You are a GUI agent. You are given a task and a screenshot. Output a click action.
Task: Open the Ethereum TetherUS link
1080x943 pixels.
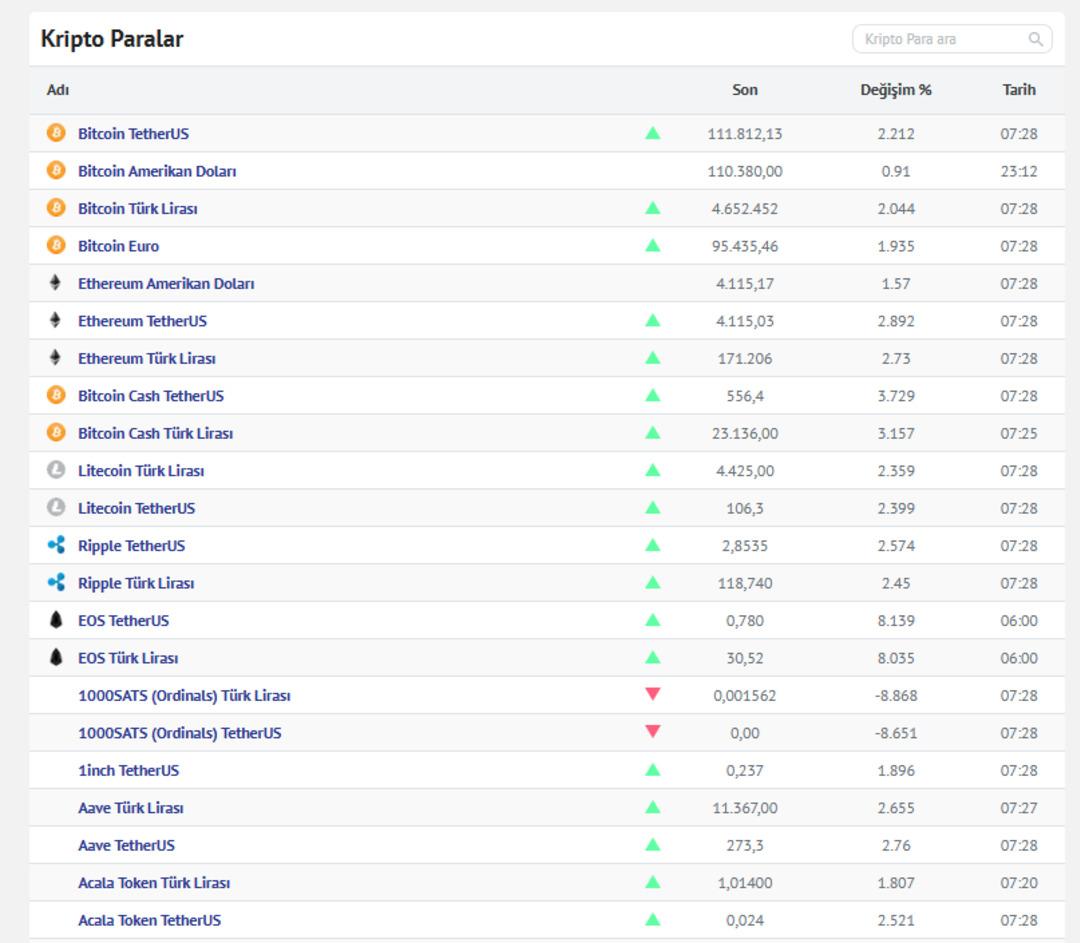[x=143, y=321]
